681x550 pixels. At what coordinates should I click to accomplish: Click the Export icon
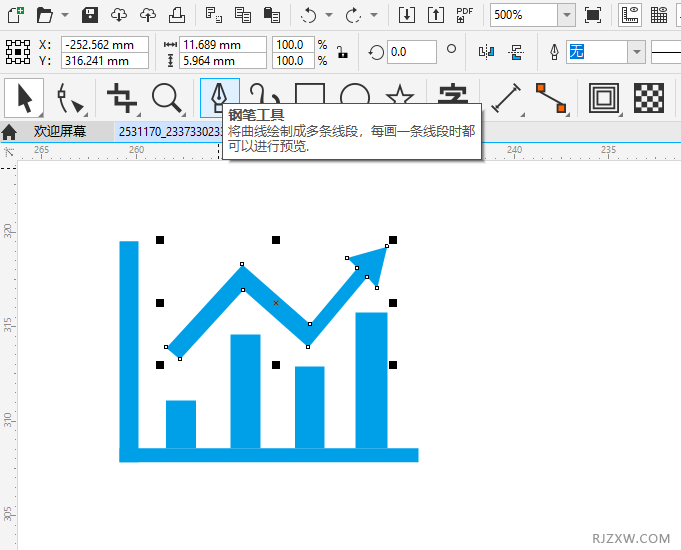tap(436, 15)
